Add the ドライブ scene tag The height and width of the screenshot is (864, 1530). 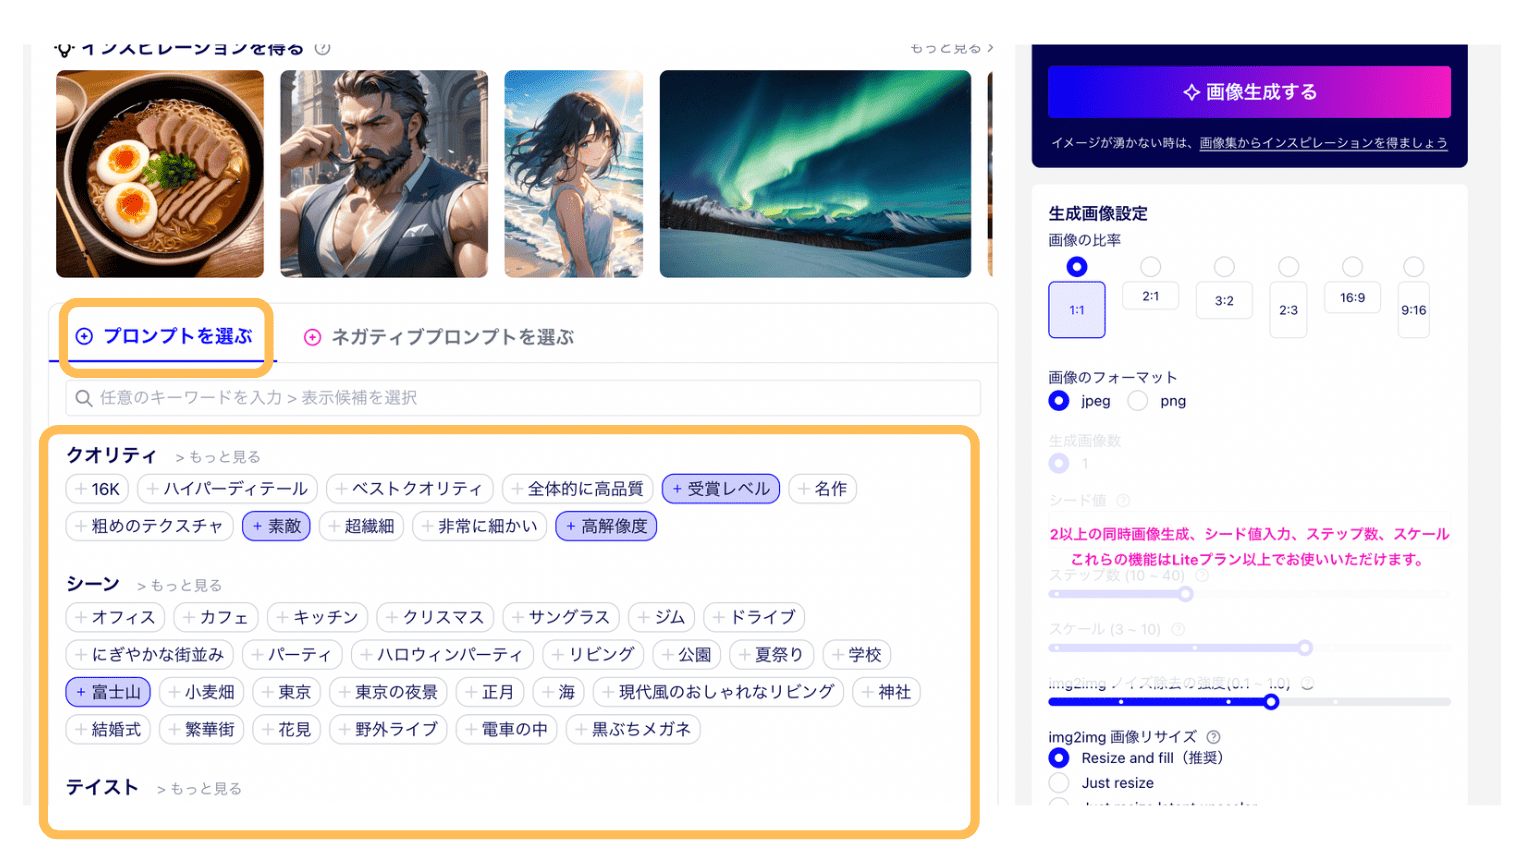point(754,617)
